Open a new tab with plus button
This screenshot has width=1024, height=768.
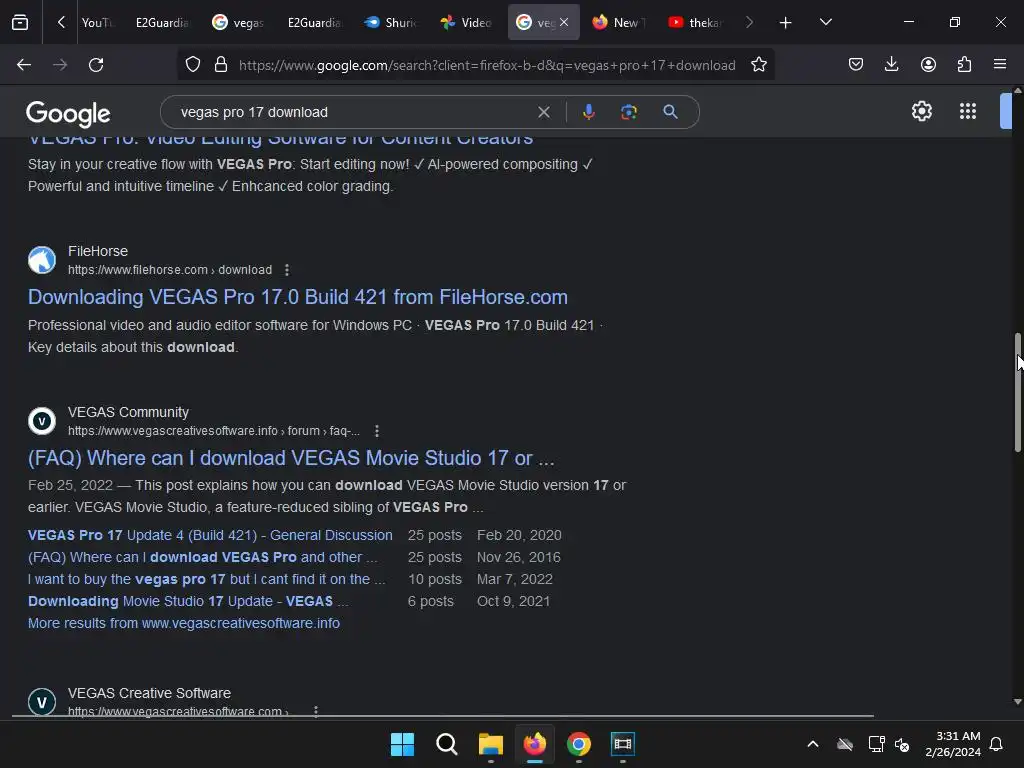(786, 22)
